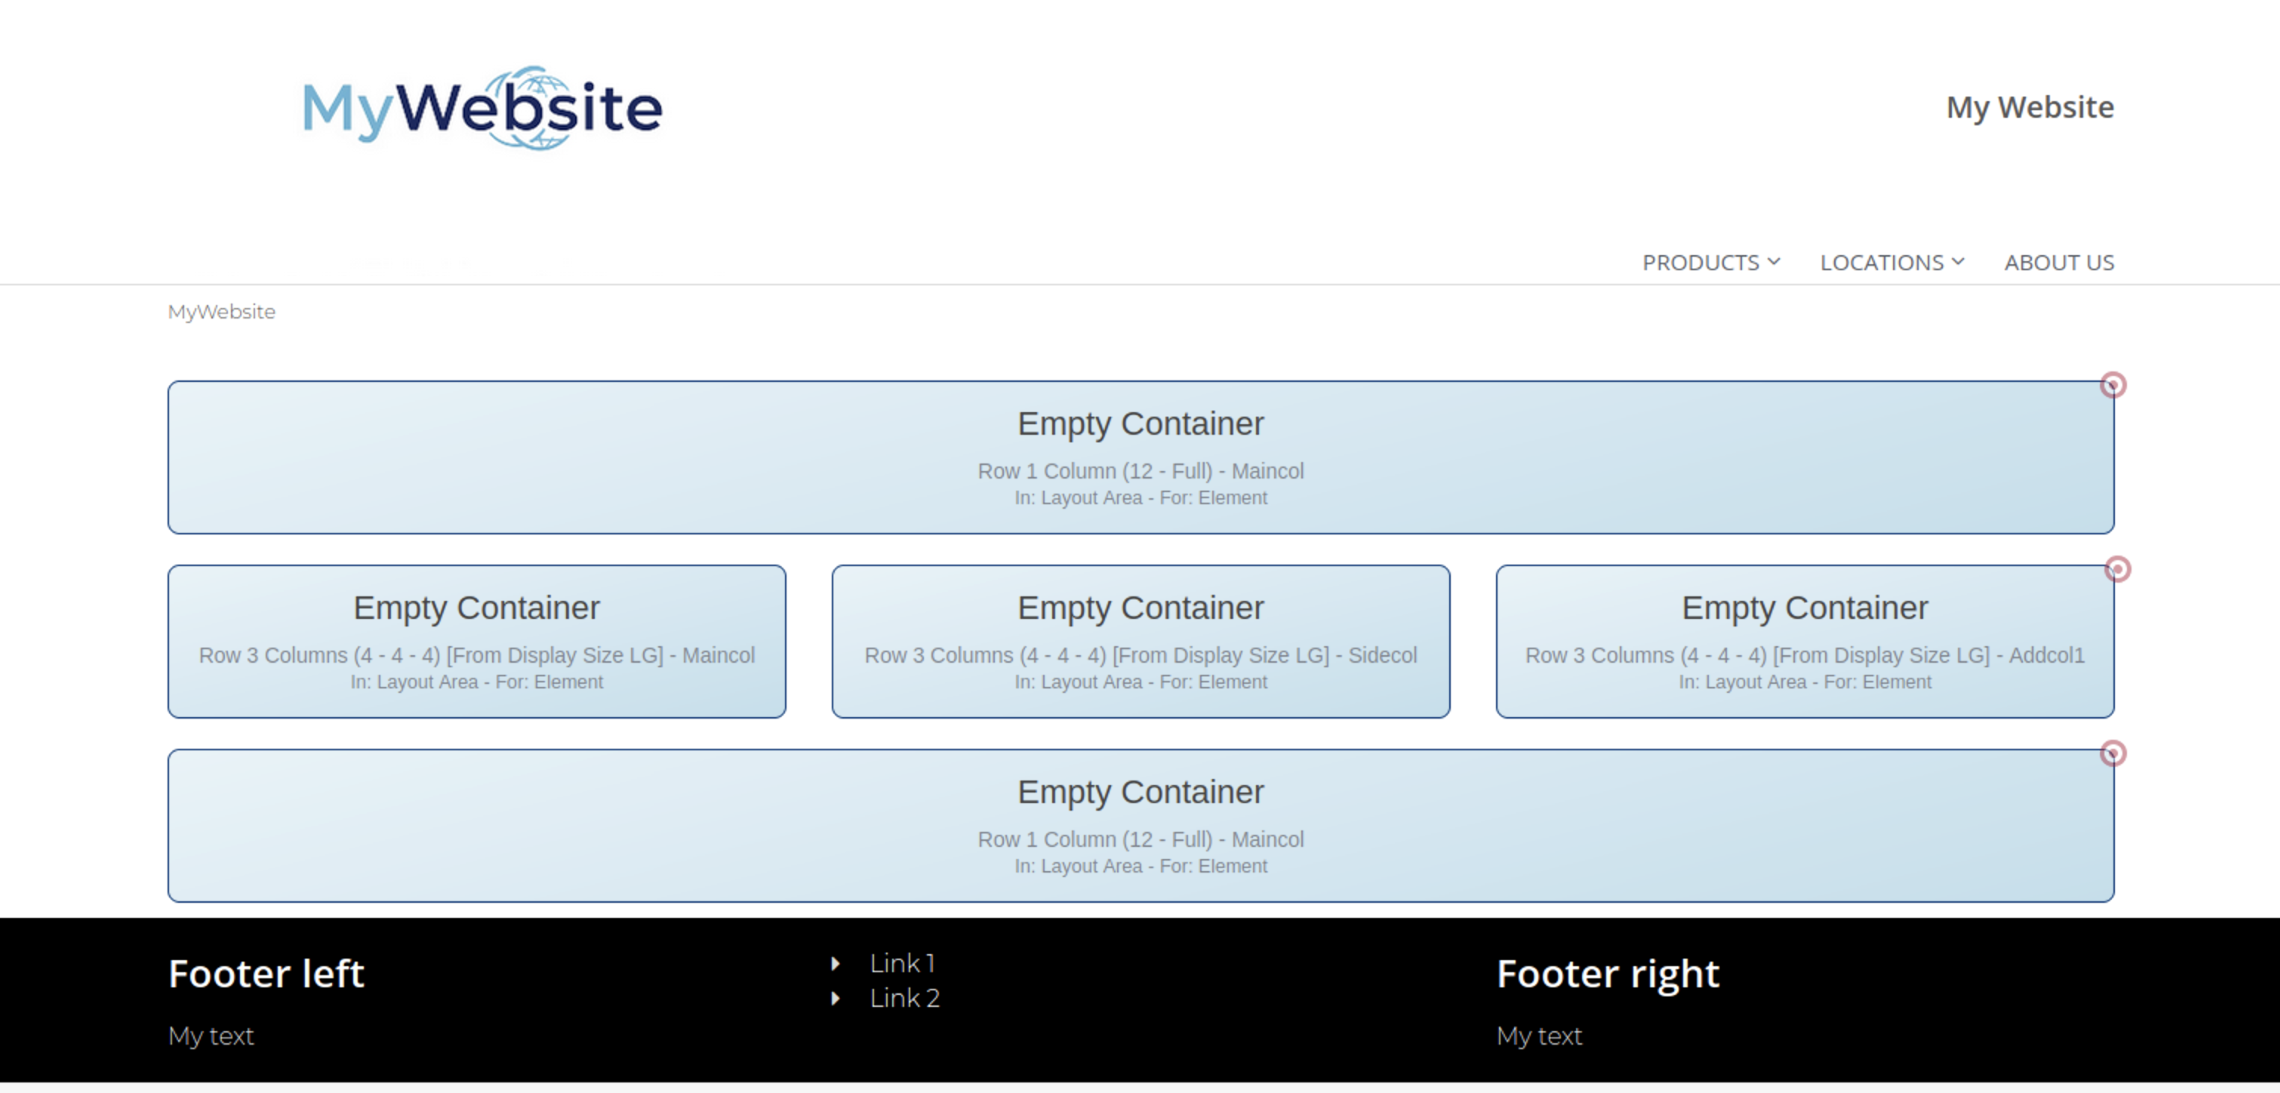The width and height of the screenshot is (2280, 1093).
Task: Click the My Website heading top right
Action: [x=2030, y=107]
